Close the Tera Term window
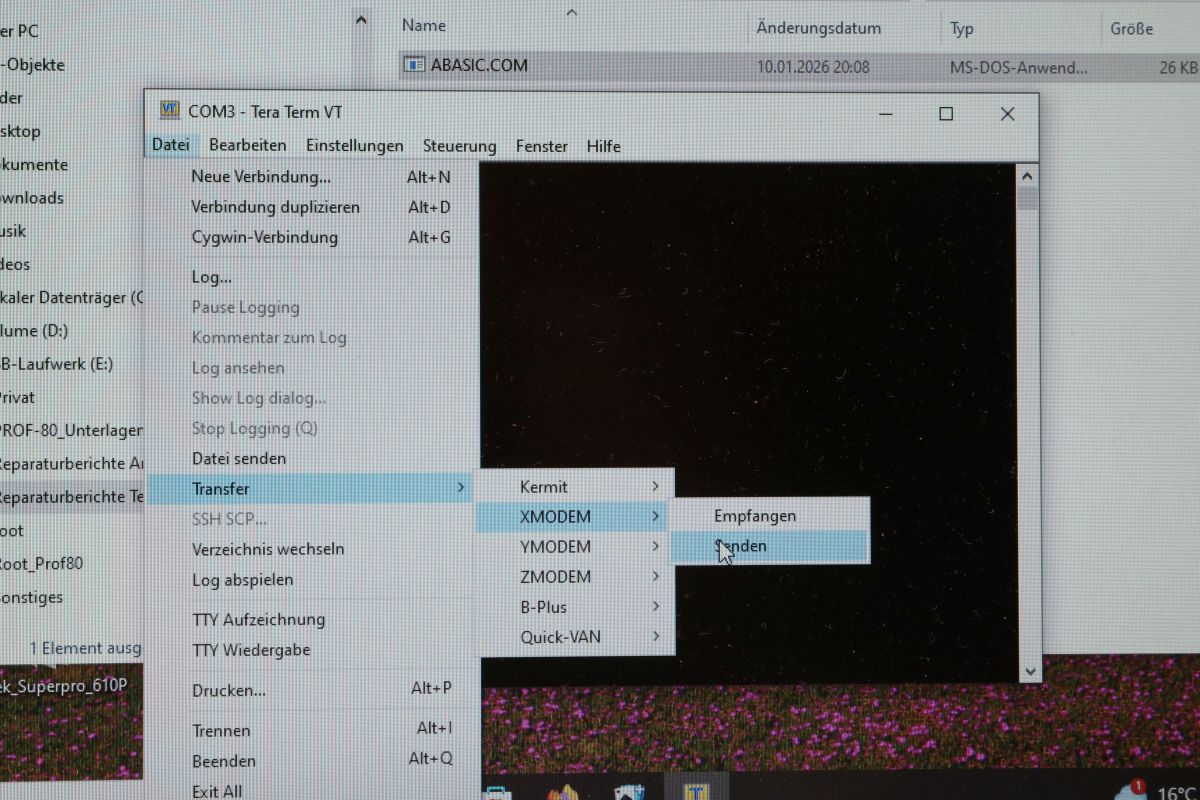Screen dimensions: 1200x800 (1007, 114)
